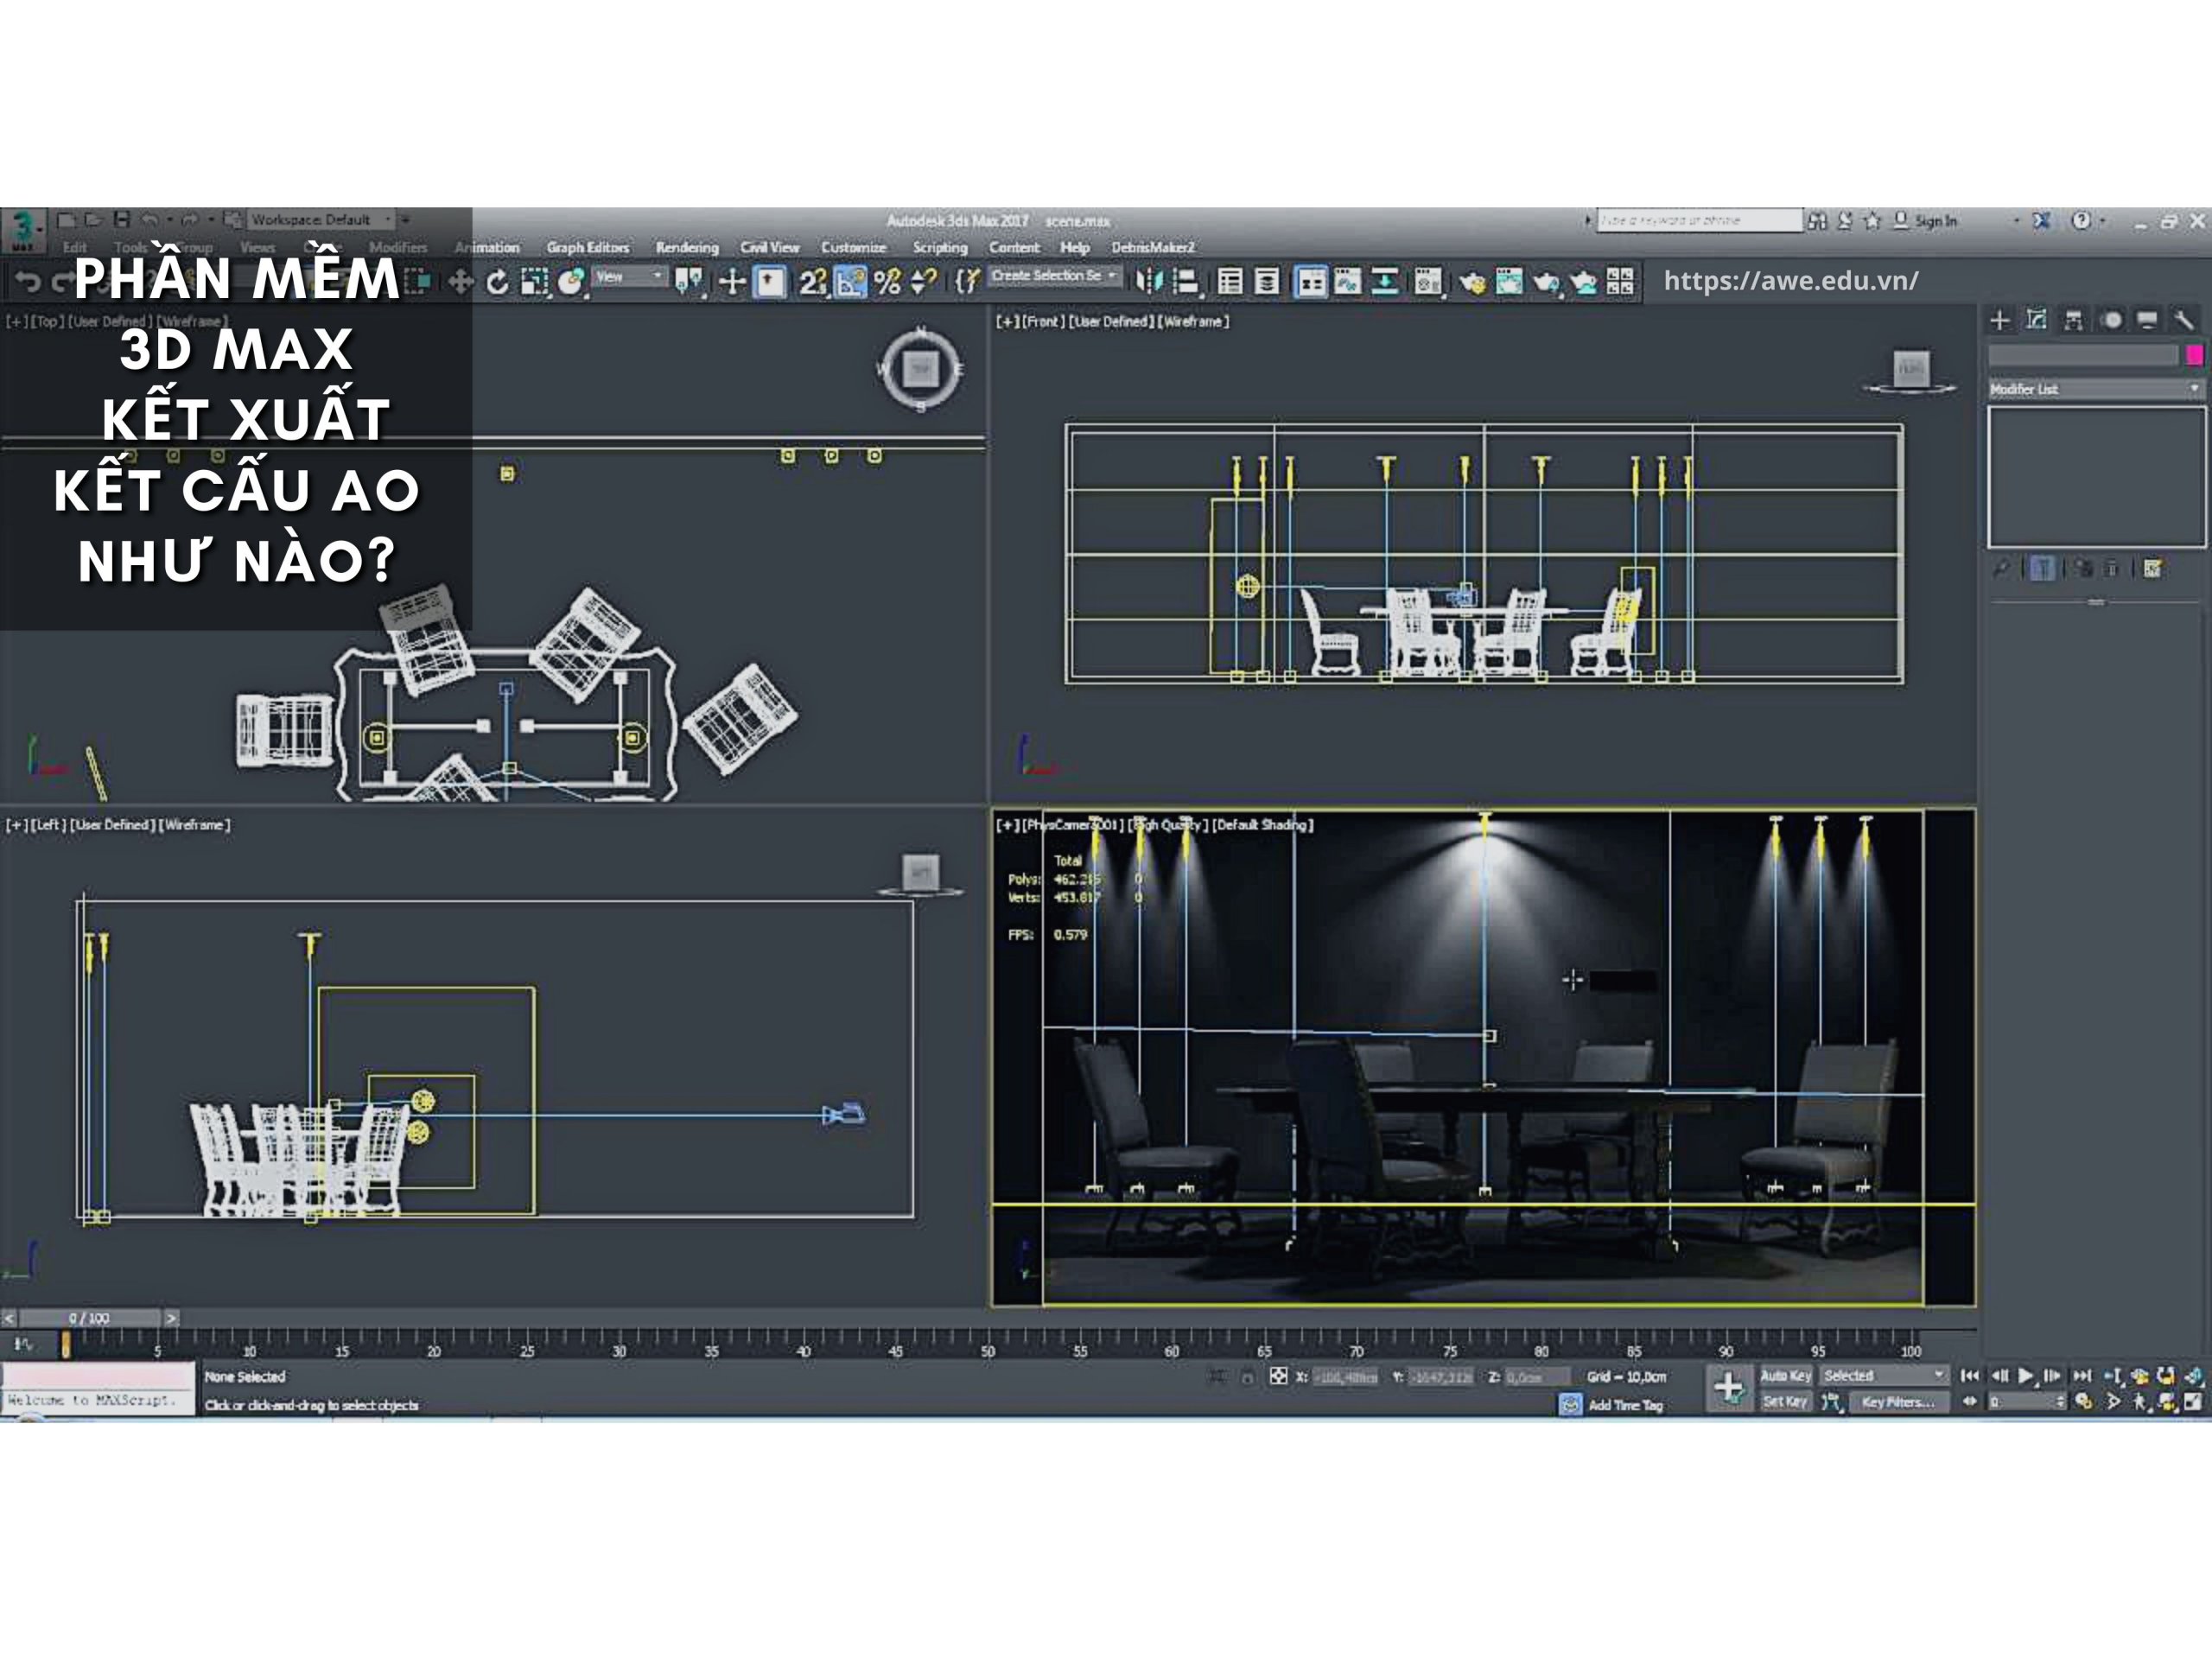Click the large Set Keys plus button
Viewport: 2212px width, 1659px height.
pos(1729,1388)
